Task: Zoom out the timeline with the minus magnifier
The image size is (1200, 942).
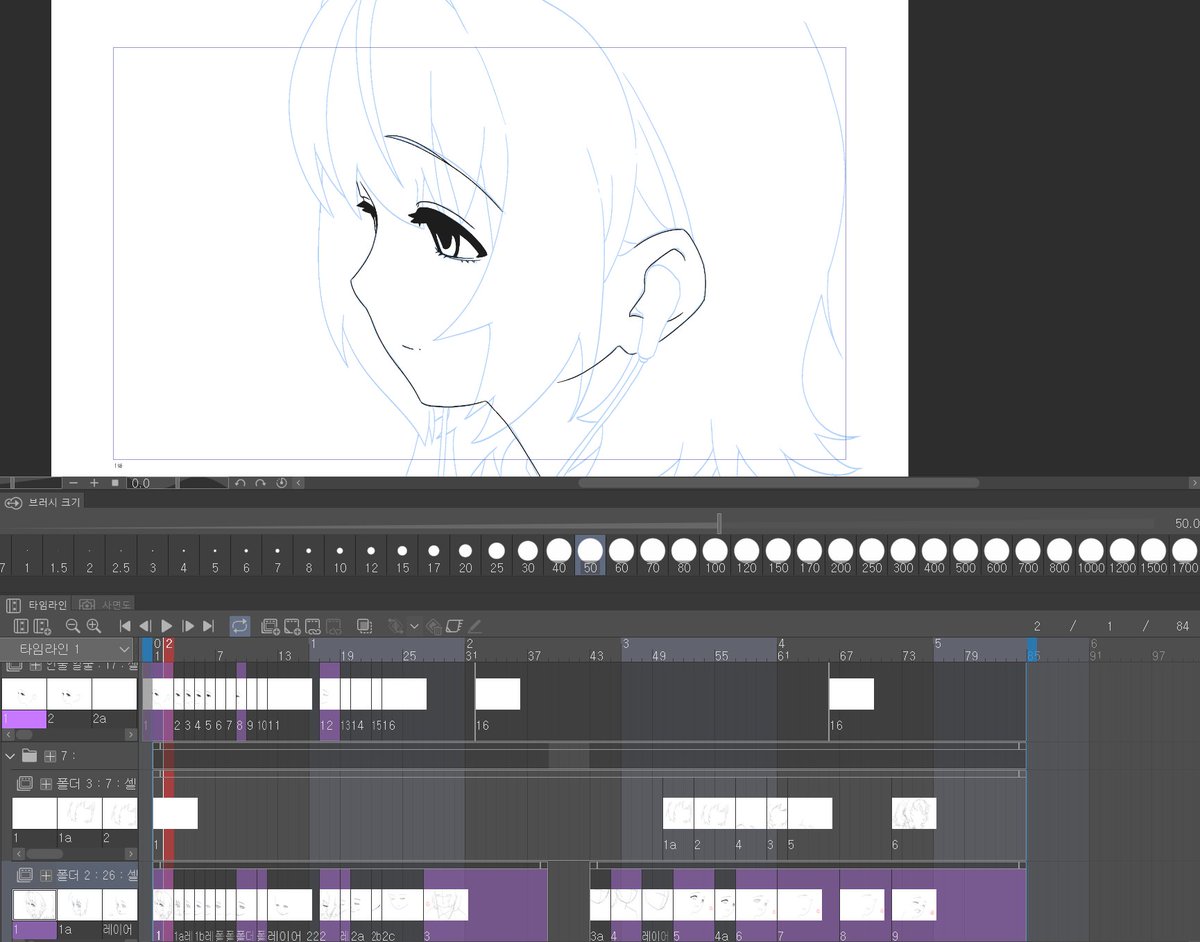Action: coord(72,626)
